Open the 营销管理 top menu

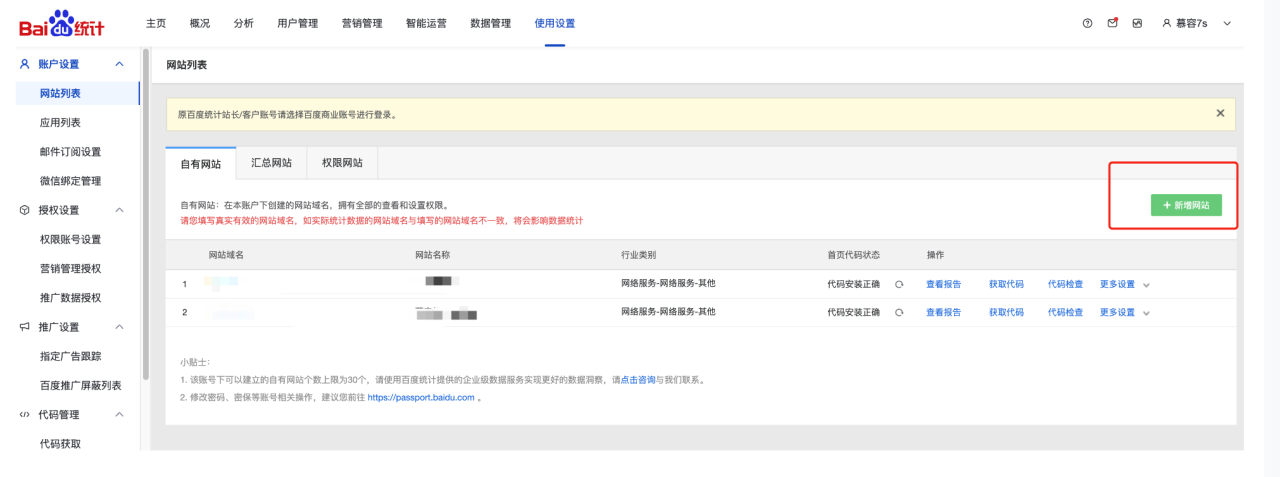(x=361, y=23)
